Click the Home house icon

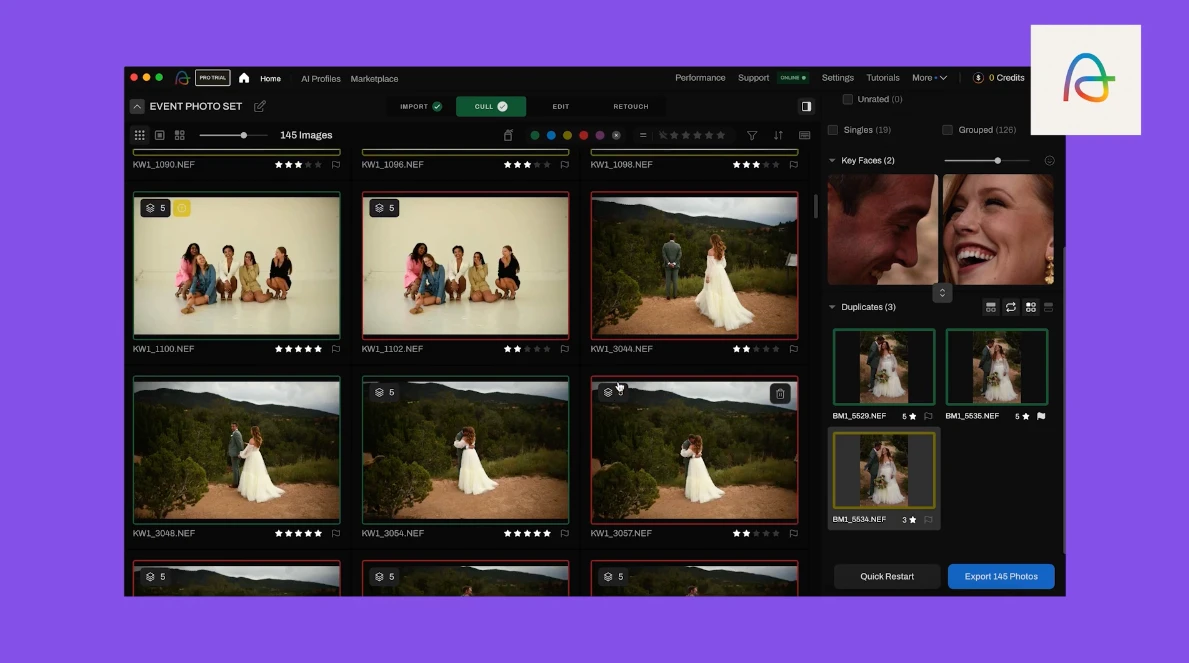coord(244,78)
